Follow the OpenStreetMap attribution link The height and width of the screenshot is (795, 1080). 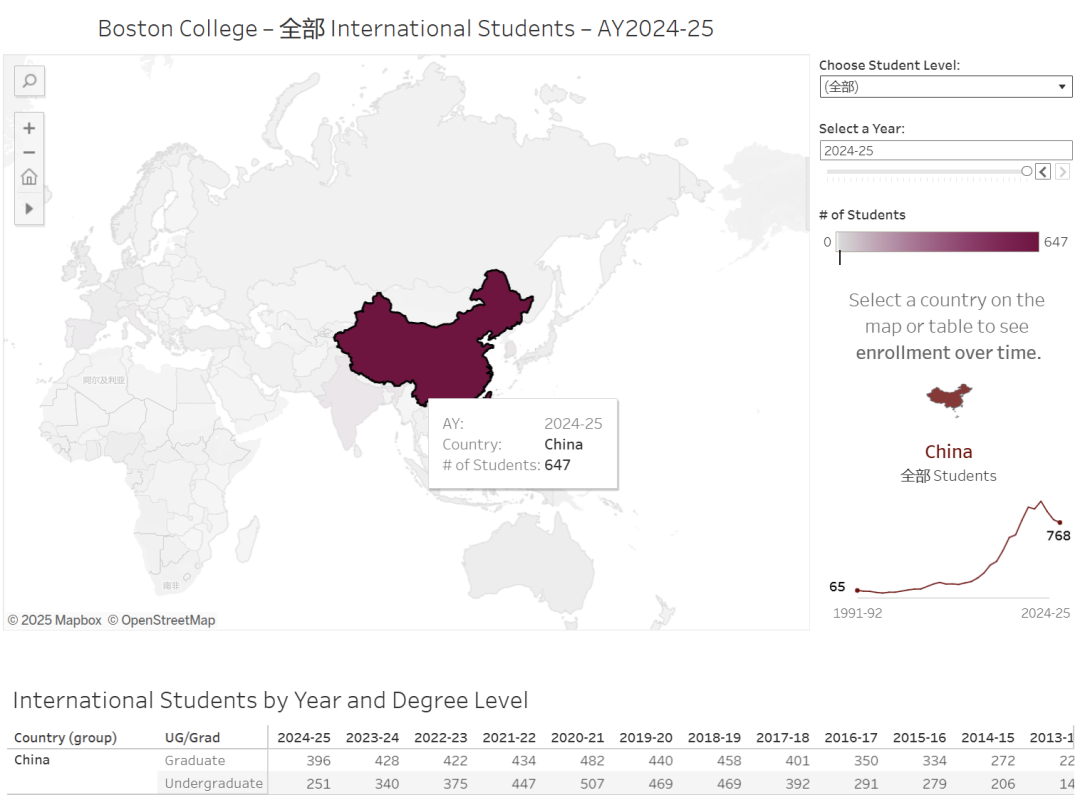point(160,619)
